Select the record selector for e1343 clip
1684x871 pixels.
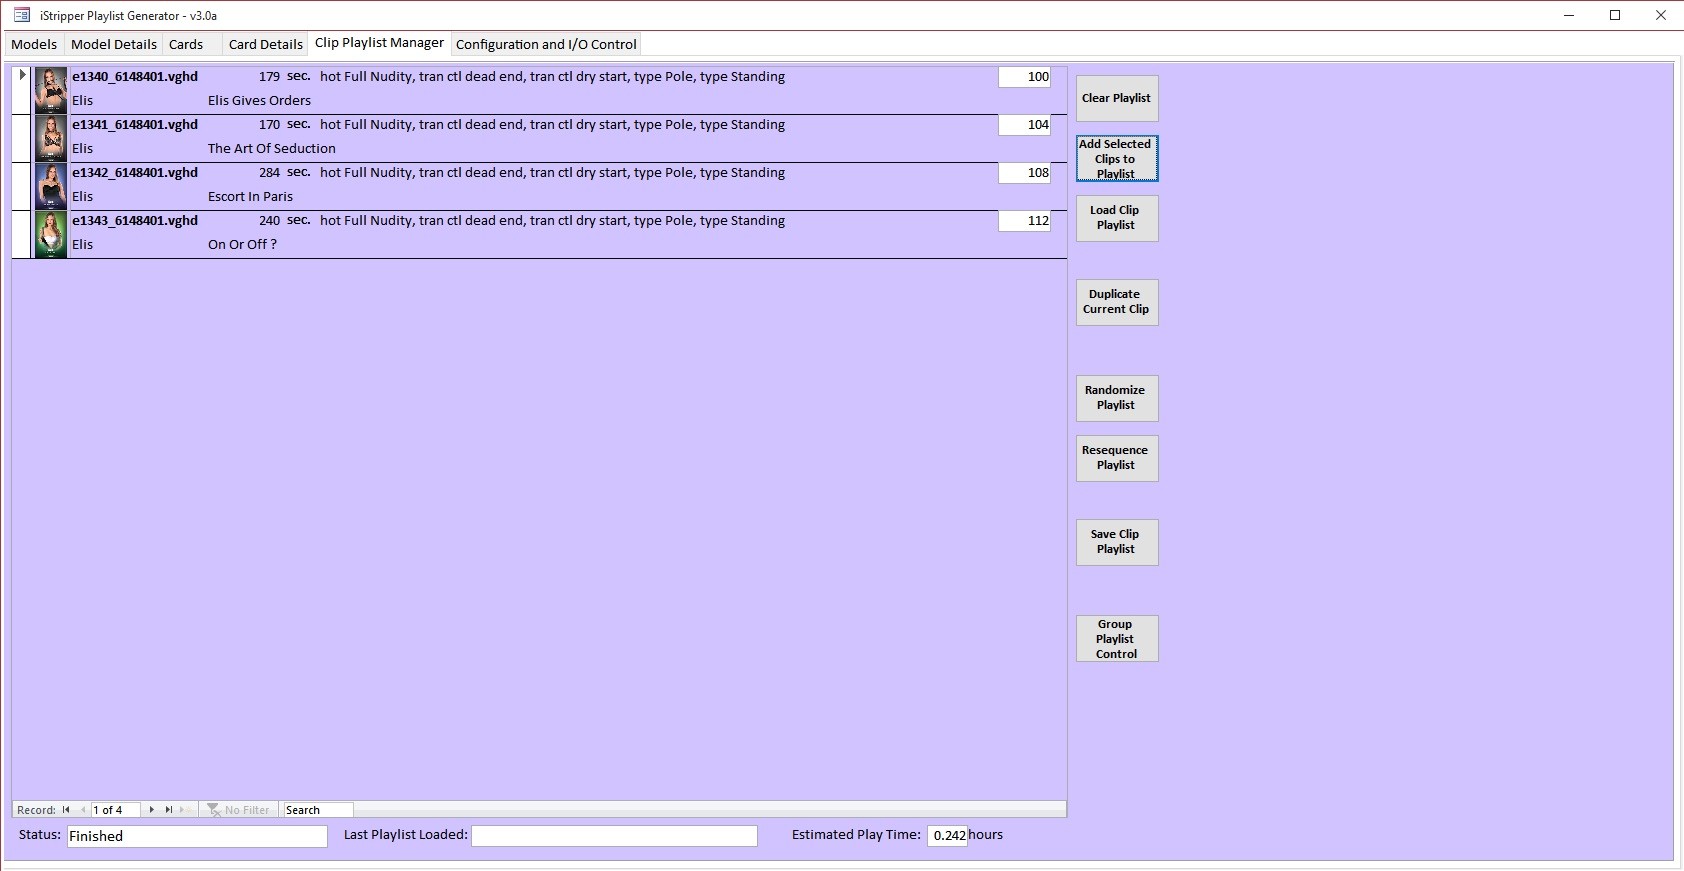click(22, 234)
